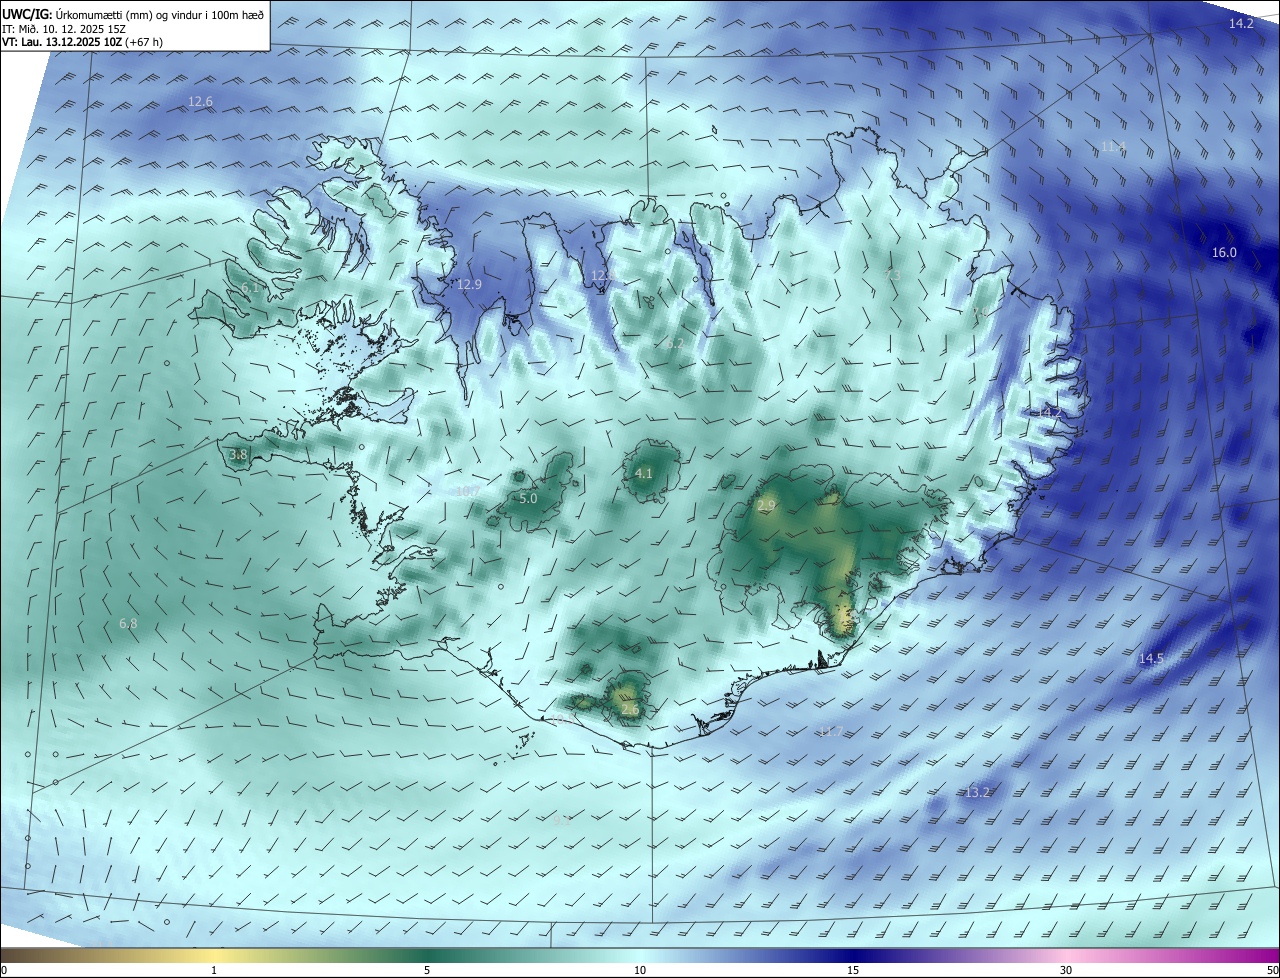The height and width of the screenshot is (978, 1280).
Task: Click the 'IT: Mið. 10. 12. 2025 15Z' line
Action: tap(65, 29)
